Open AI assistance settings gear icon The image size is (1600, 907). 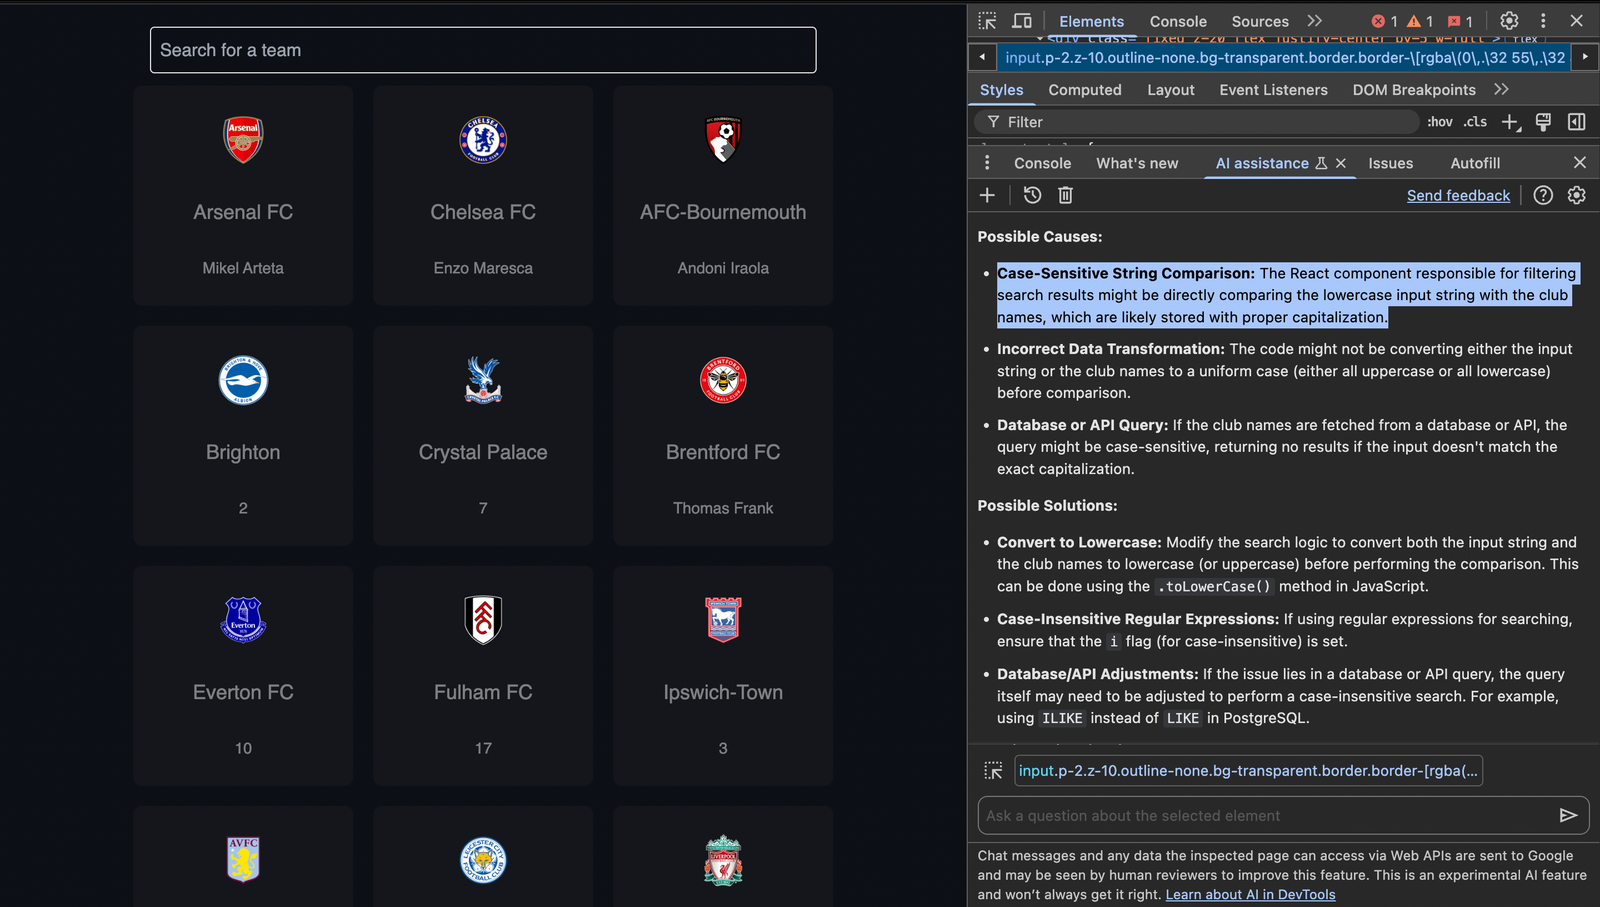coord(1577,195)
